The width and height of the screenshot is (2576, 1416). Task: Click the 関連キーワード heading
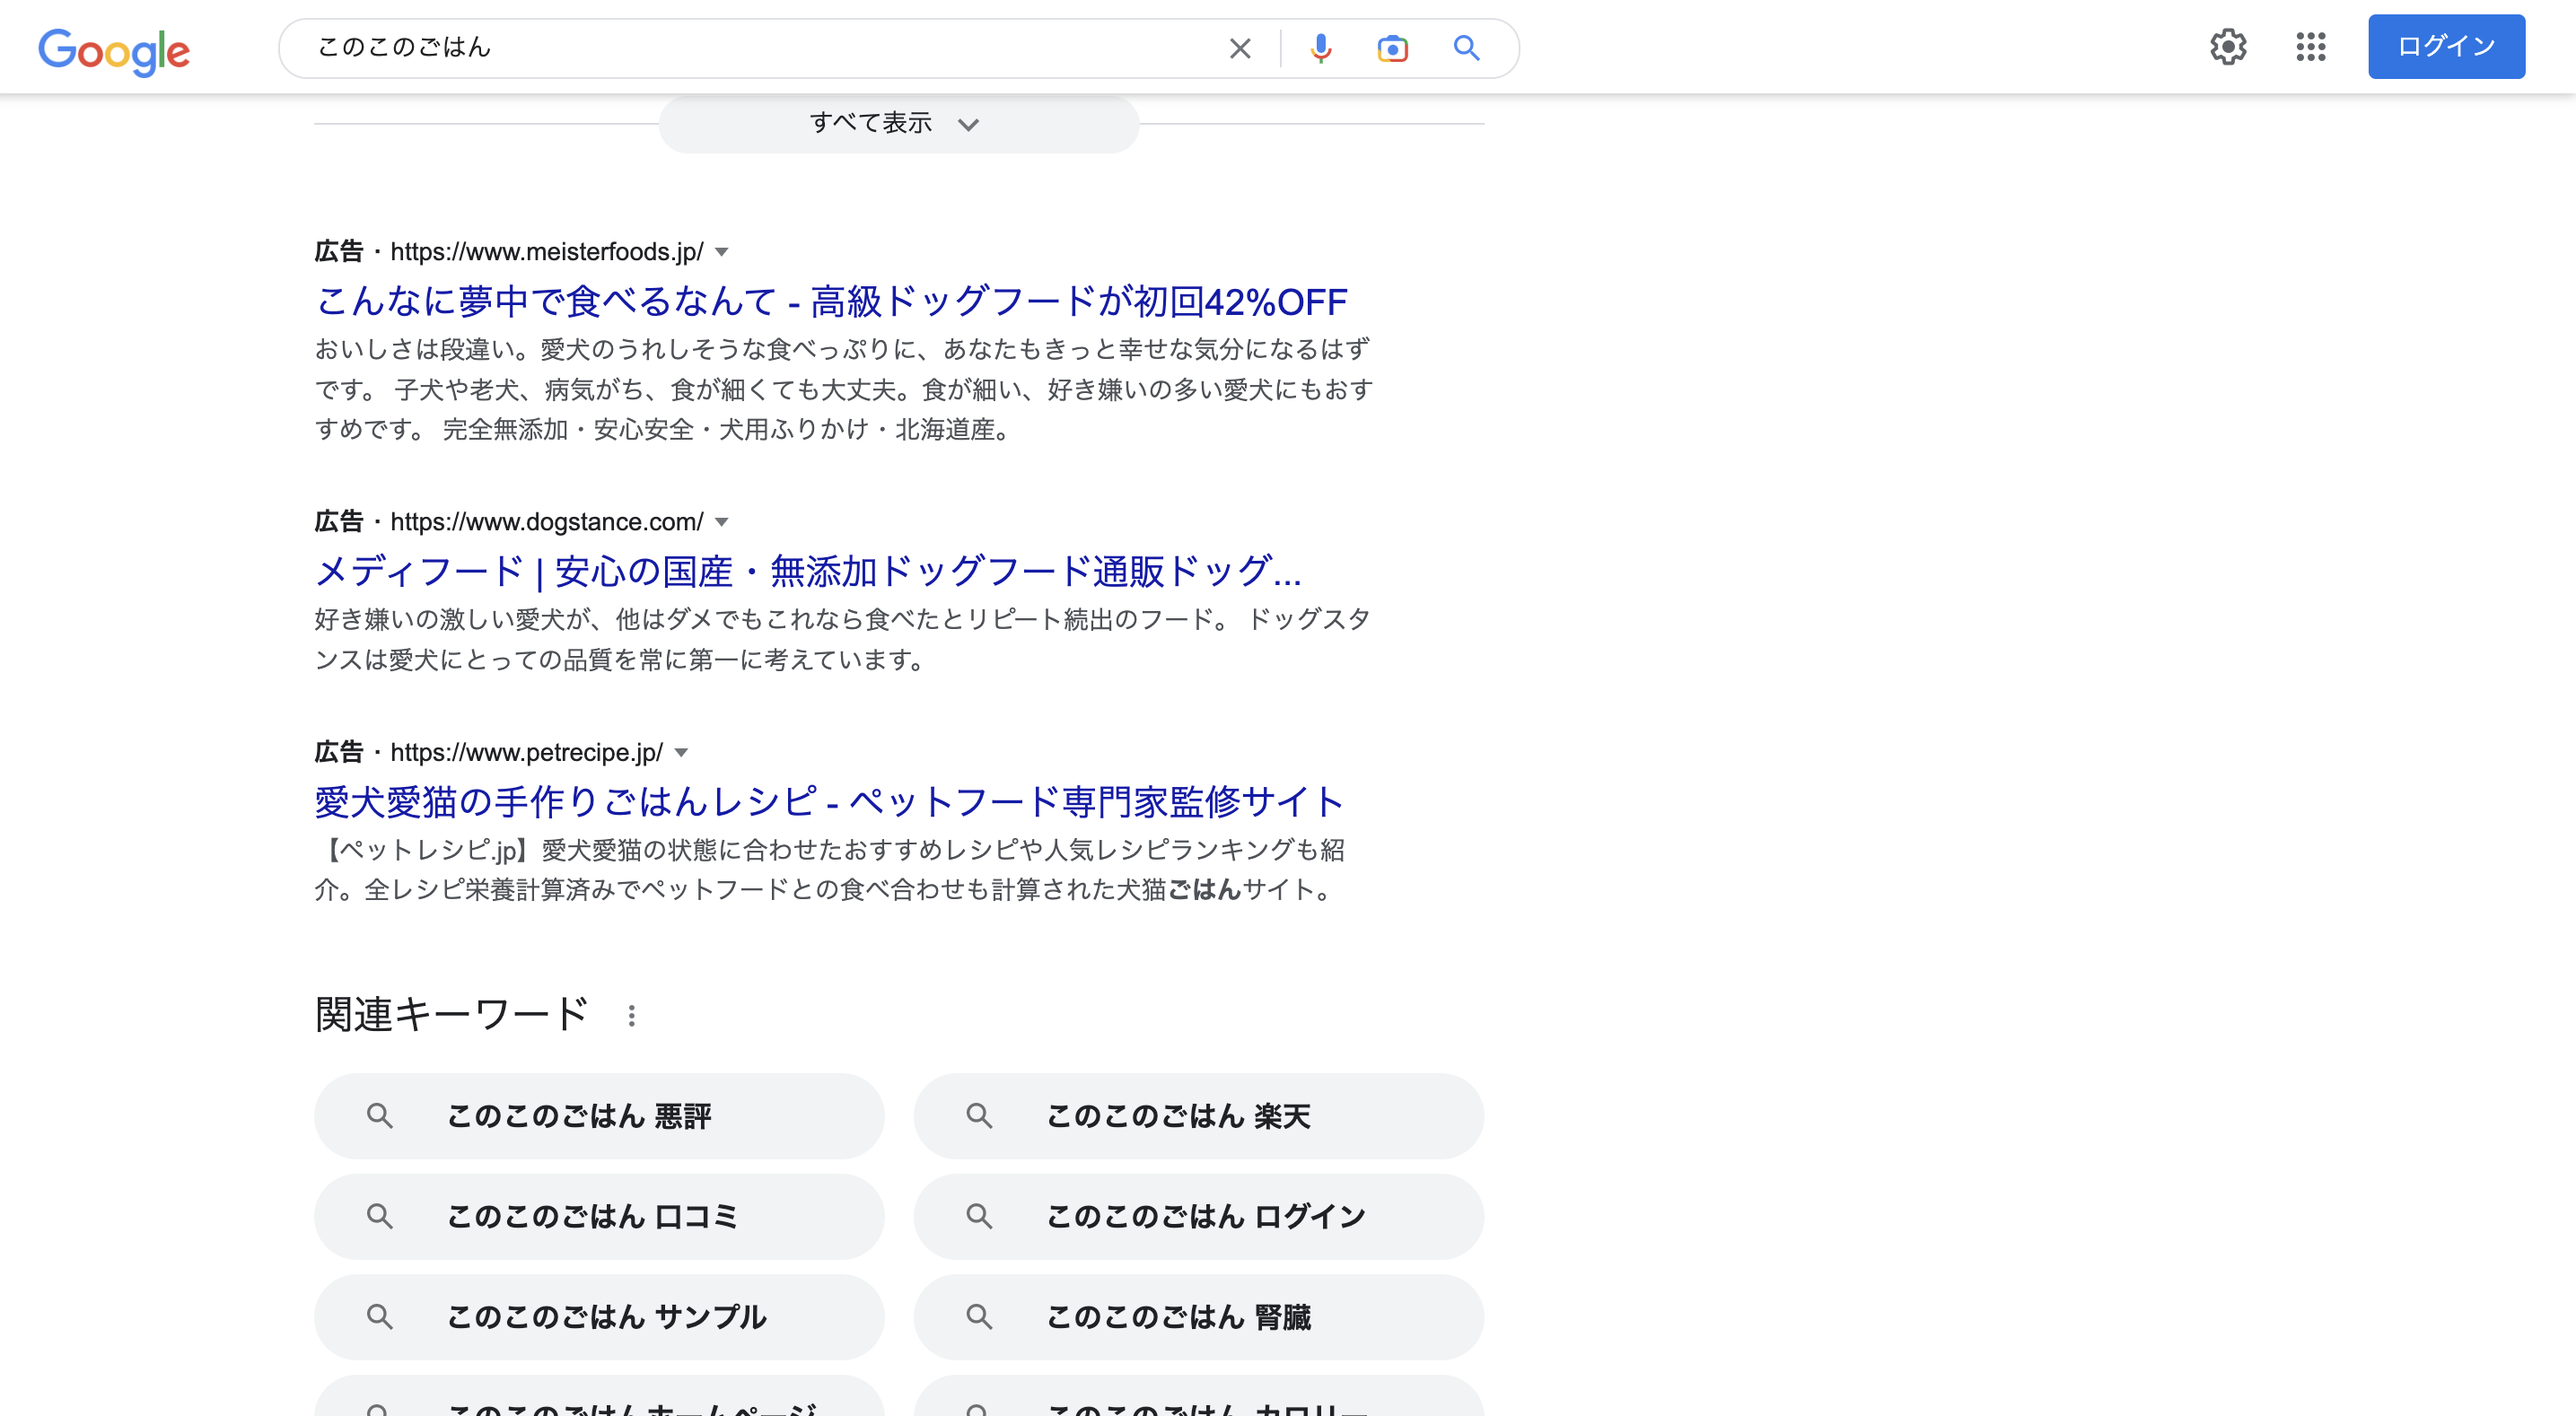click(452, 1015)
